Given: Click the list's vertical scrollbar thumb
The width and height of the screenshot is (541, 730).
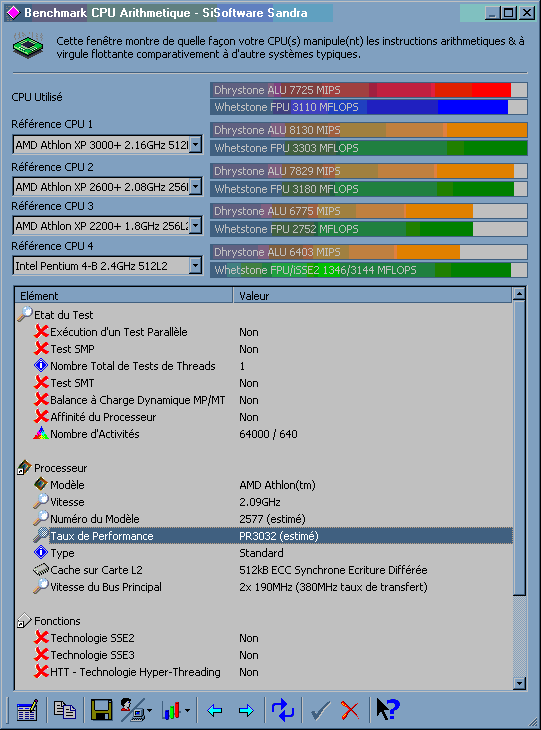Looking at the screenshot, I should (519, 447).
